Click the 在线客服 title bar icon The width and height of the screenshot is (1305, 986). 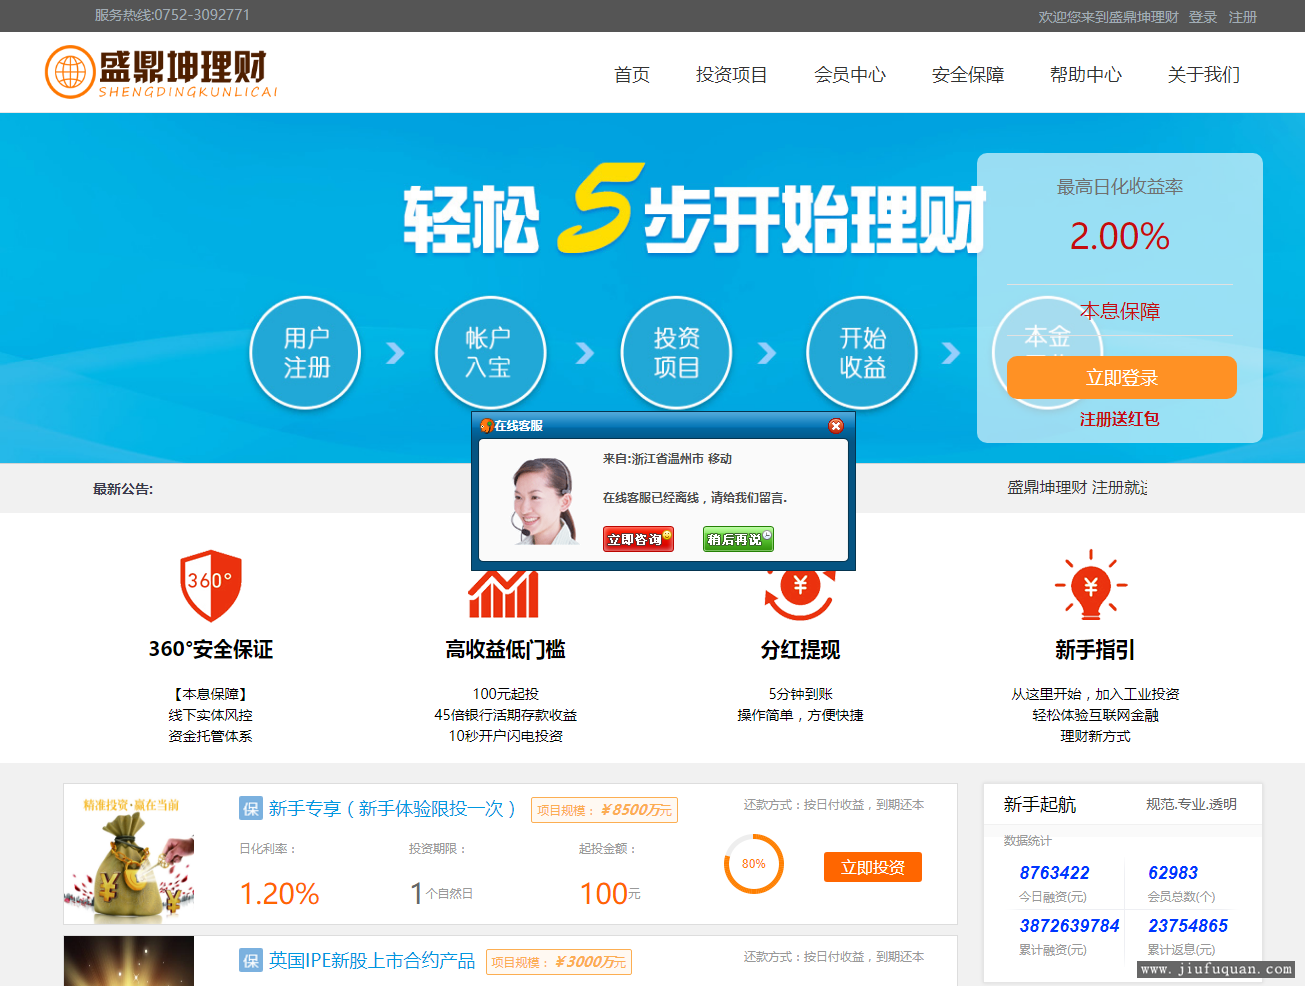487,426
